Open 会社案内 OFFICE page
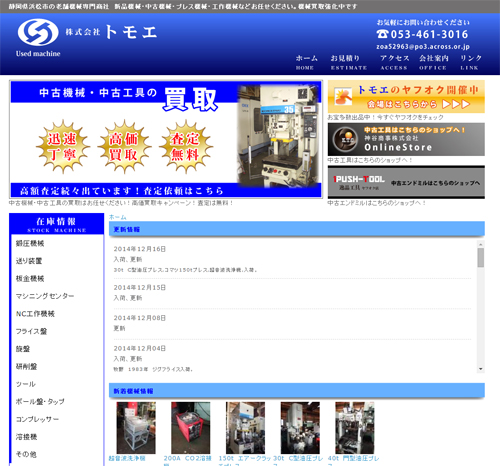 (433, 62)
